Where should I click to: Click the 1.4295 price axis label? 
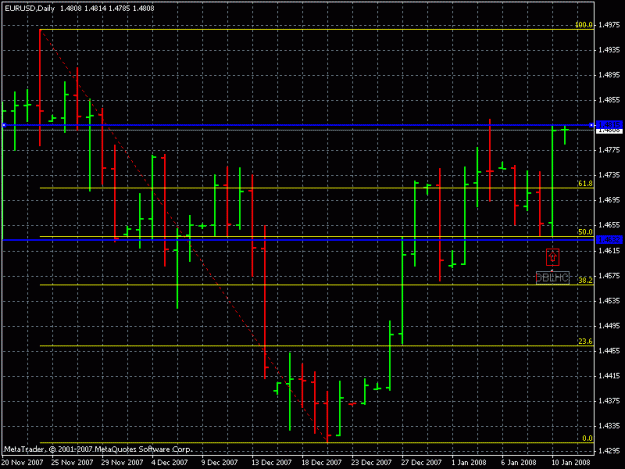609,451
